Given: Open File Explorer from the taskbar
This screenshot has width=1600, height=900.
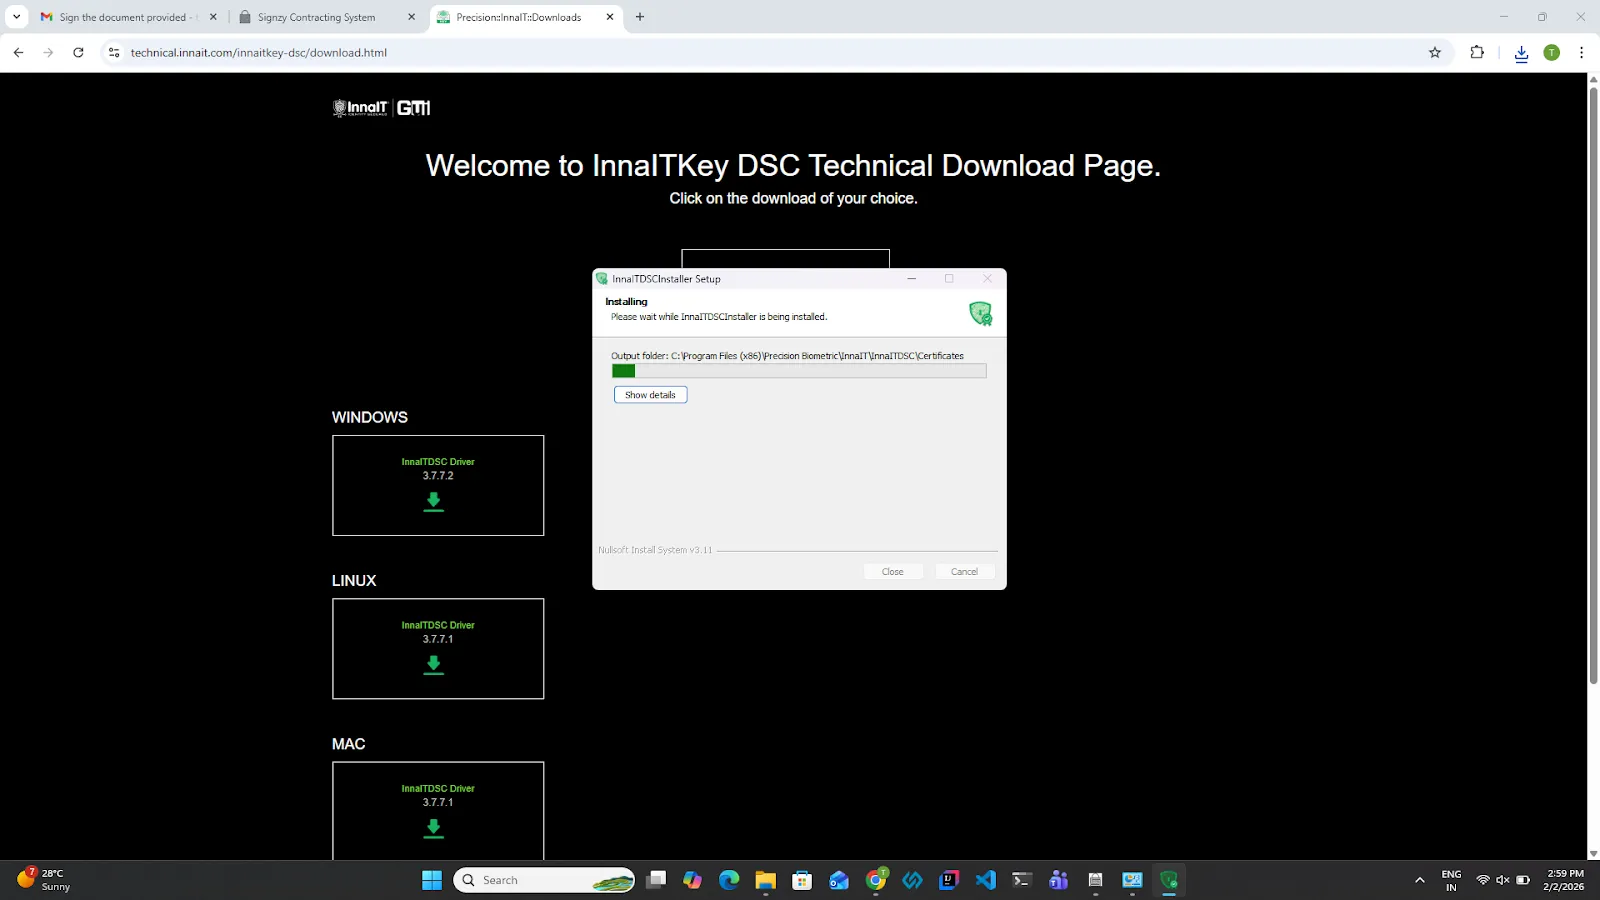Looking at the screenshot, I should pyautogui.click(x=765, y=880).
